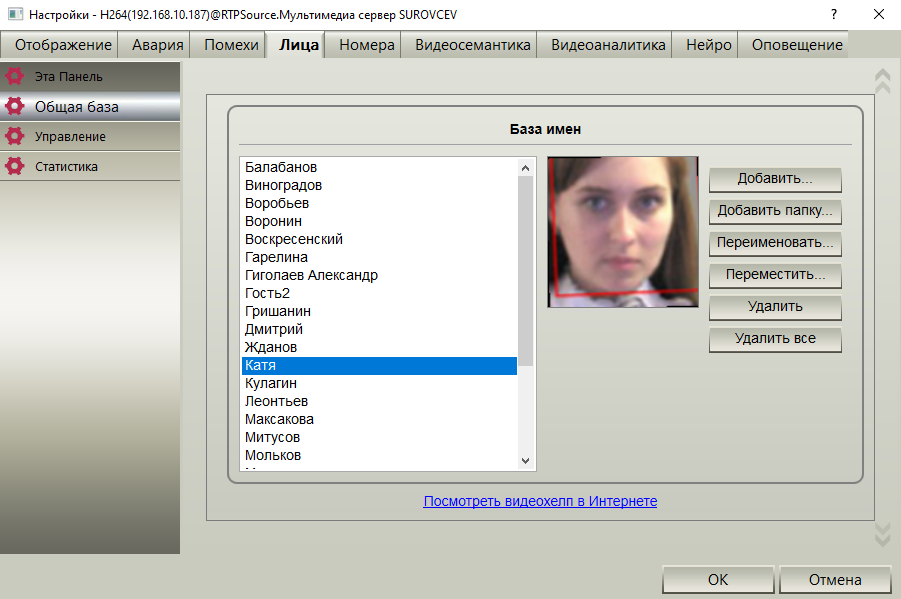Click the app icon in title bar
The height and width of the screenshot is (599, 901).
click(x=16, y=14)
